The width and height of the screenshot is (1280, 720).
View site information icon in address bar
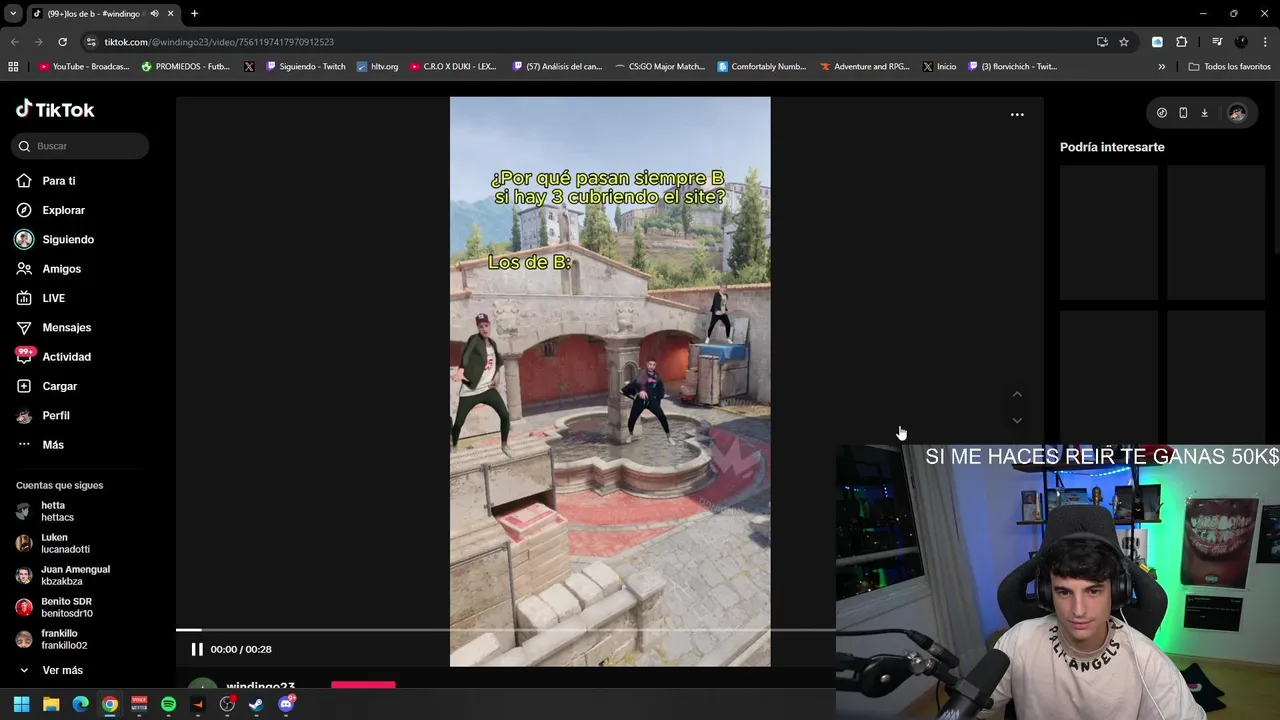[91, 42]
